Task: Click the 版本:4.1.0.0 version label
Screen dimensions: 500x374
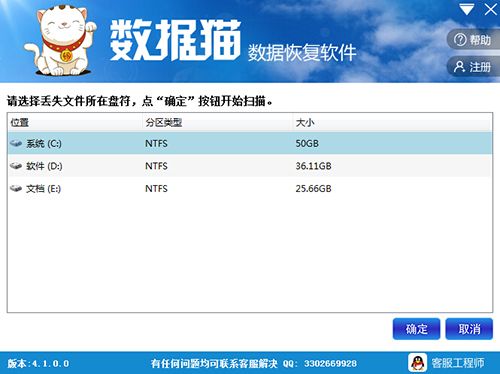Action: point(38,363)
